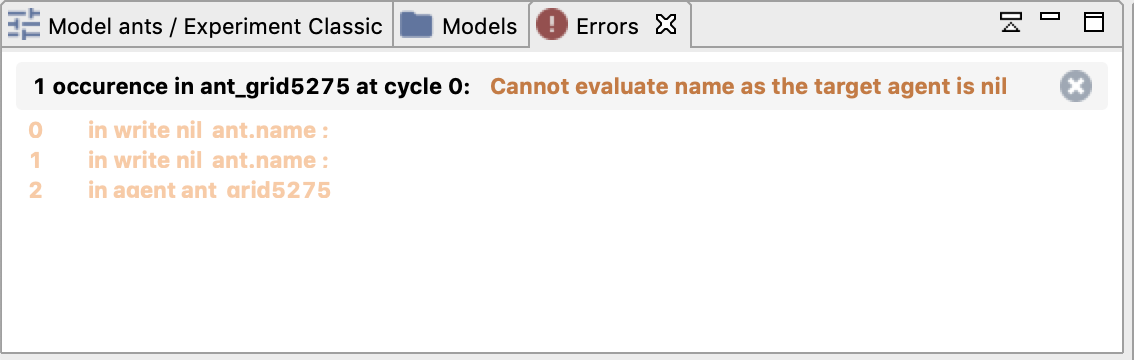Image resolution: width=1134 pixels, height=360 pixels.
Task: Click the line number 0 in the stack trace
Action: [35, 131]
